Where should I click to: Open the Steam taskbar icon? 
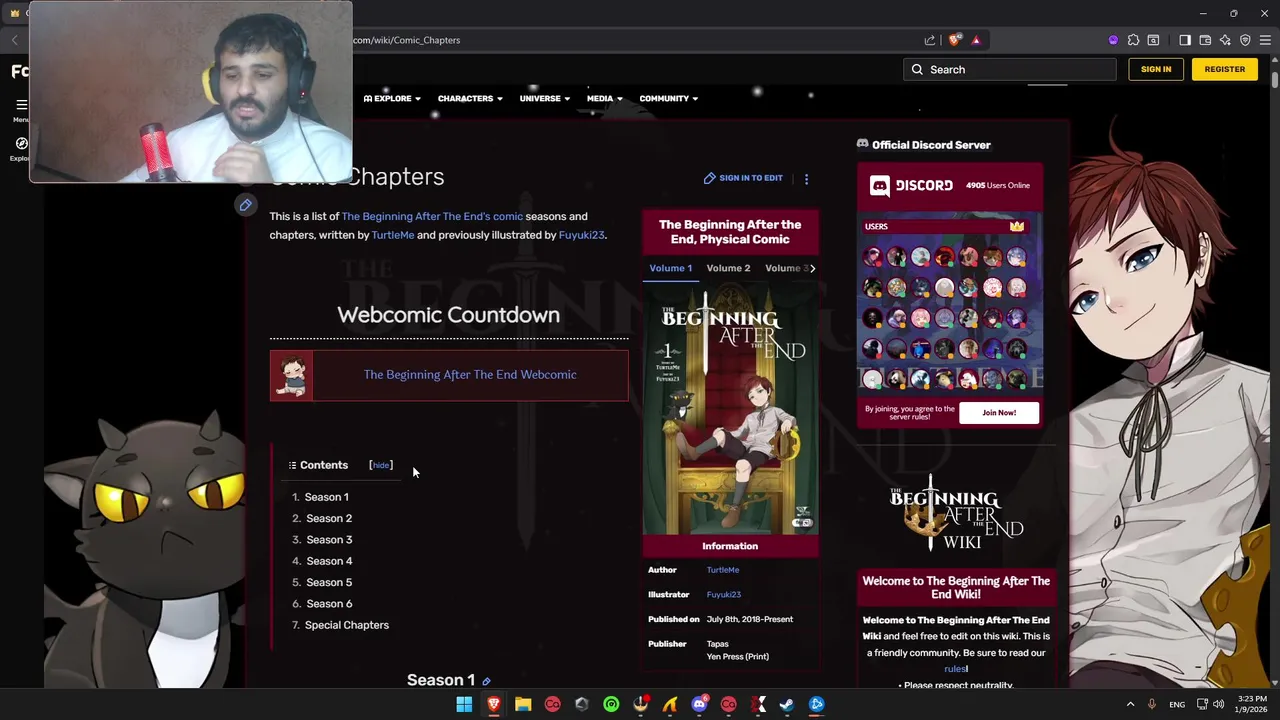tap(787, 704)
